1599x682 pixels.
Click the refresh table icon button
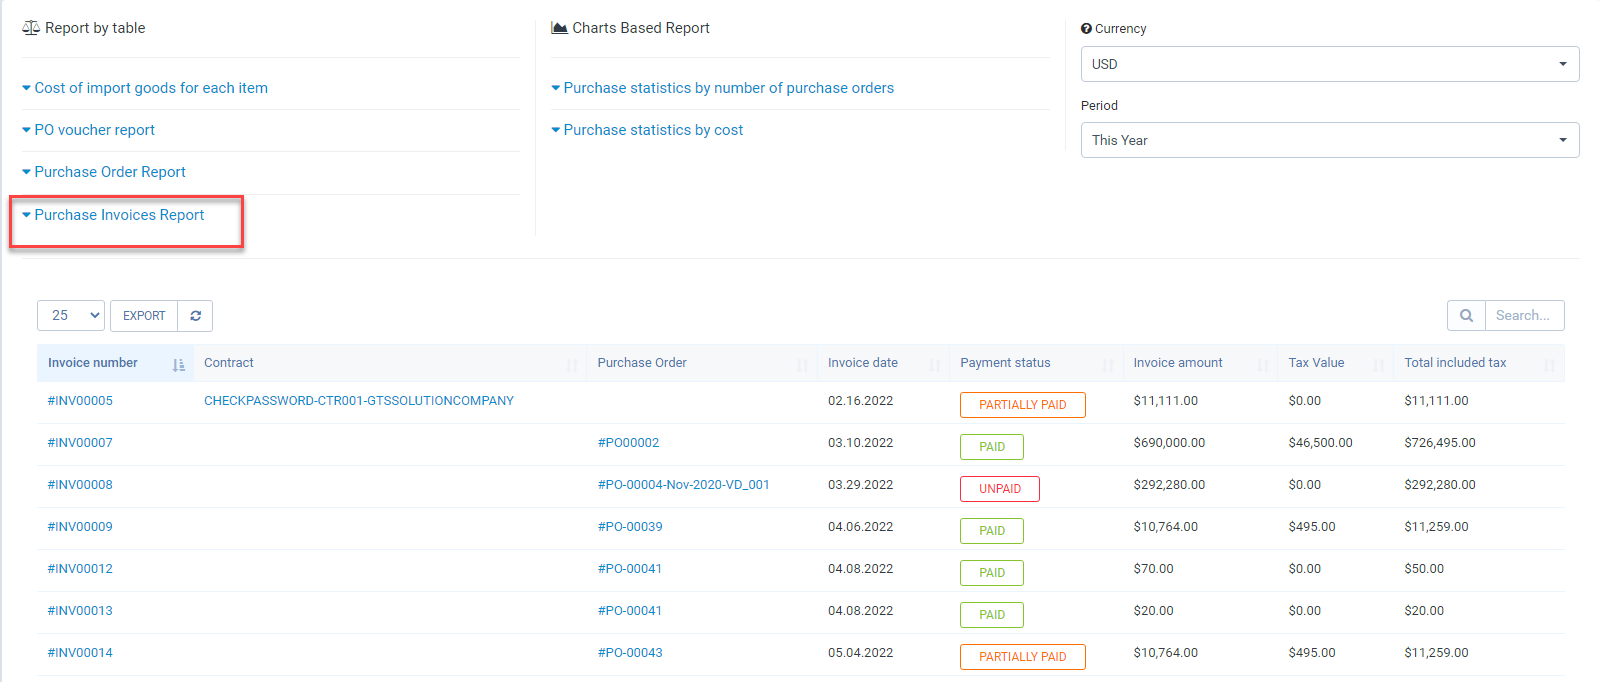[195, 316]
